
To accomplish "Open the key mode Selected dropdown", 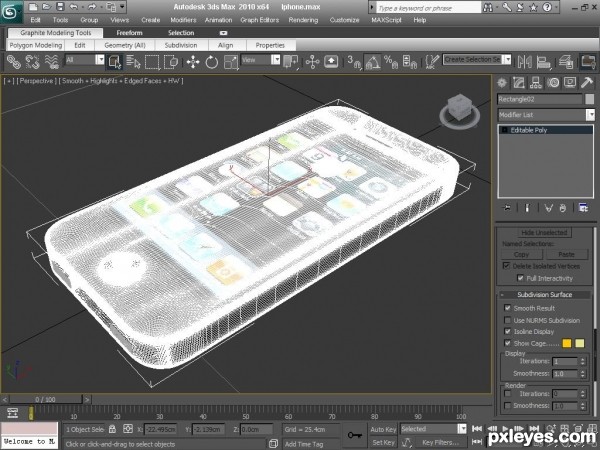I will pos(463,429).
